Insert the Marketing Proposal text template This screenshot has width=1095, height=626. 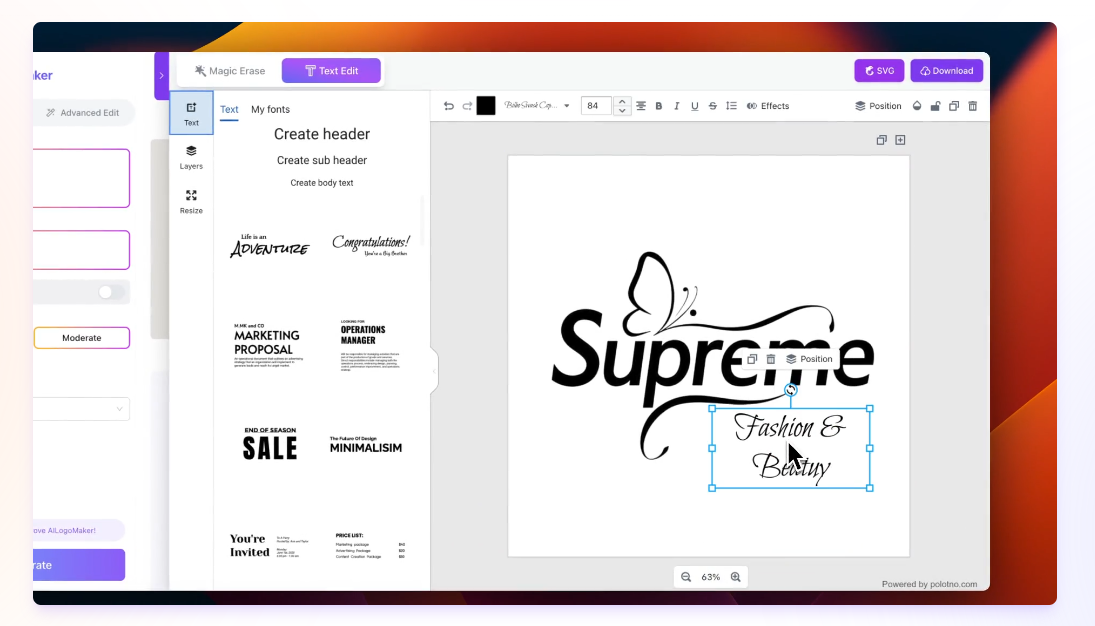tap(269, 345)
